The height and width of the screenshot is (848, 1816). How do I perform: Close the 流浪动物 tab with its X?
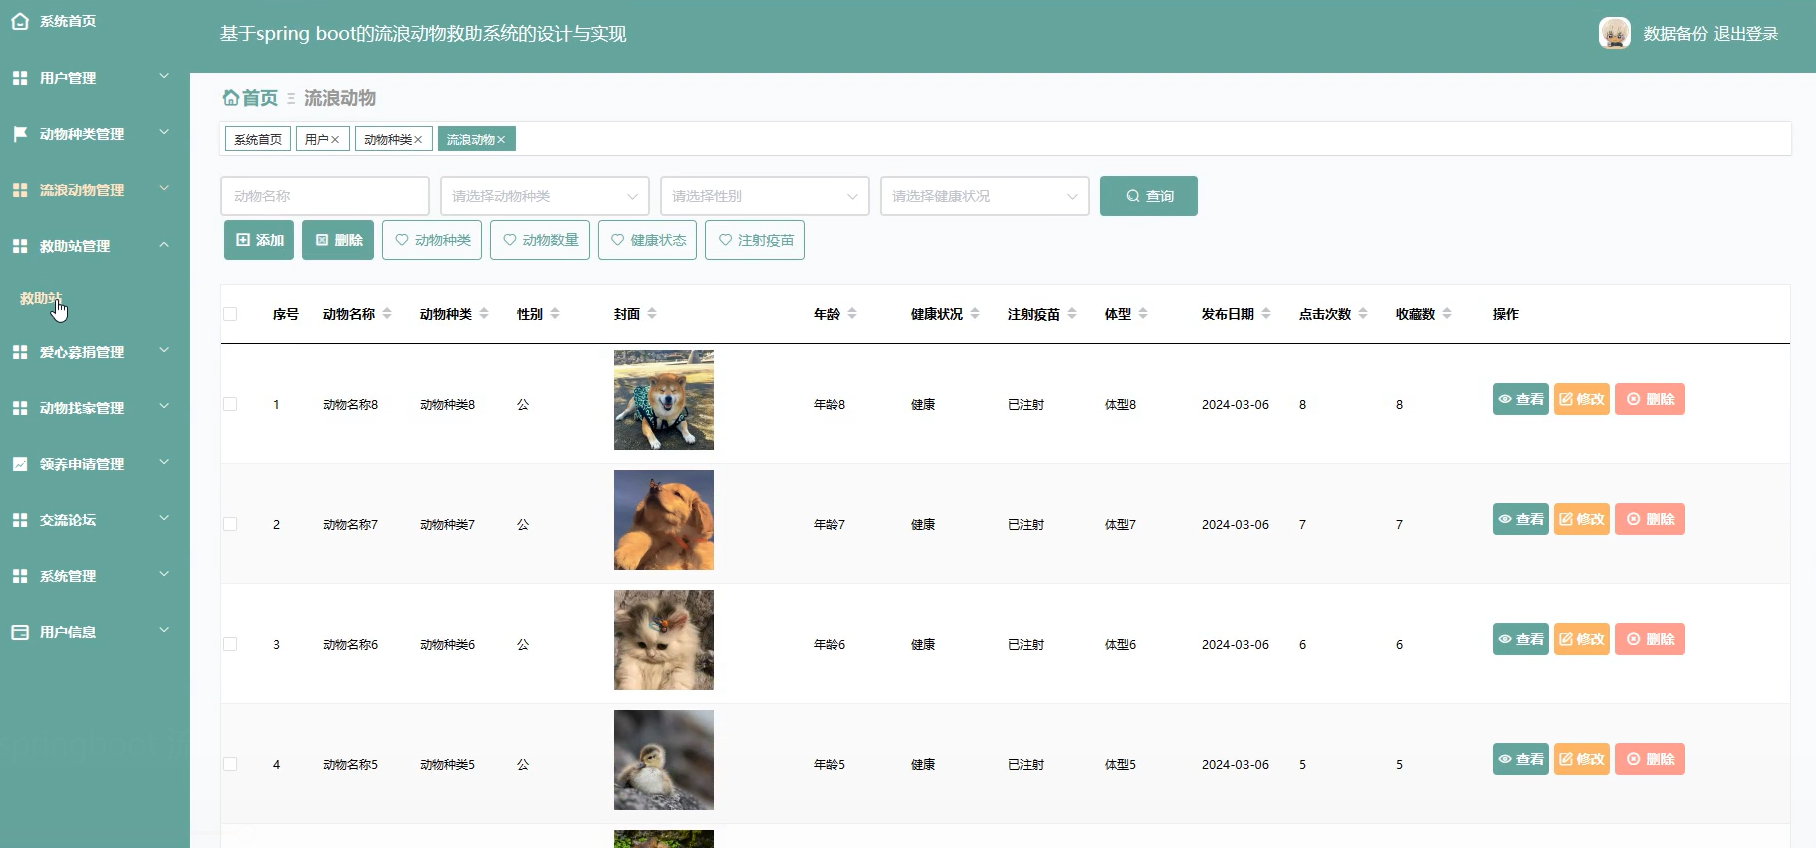501,139
